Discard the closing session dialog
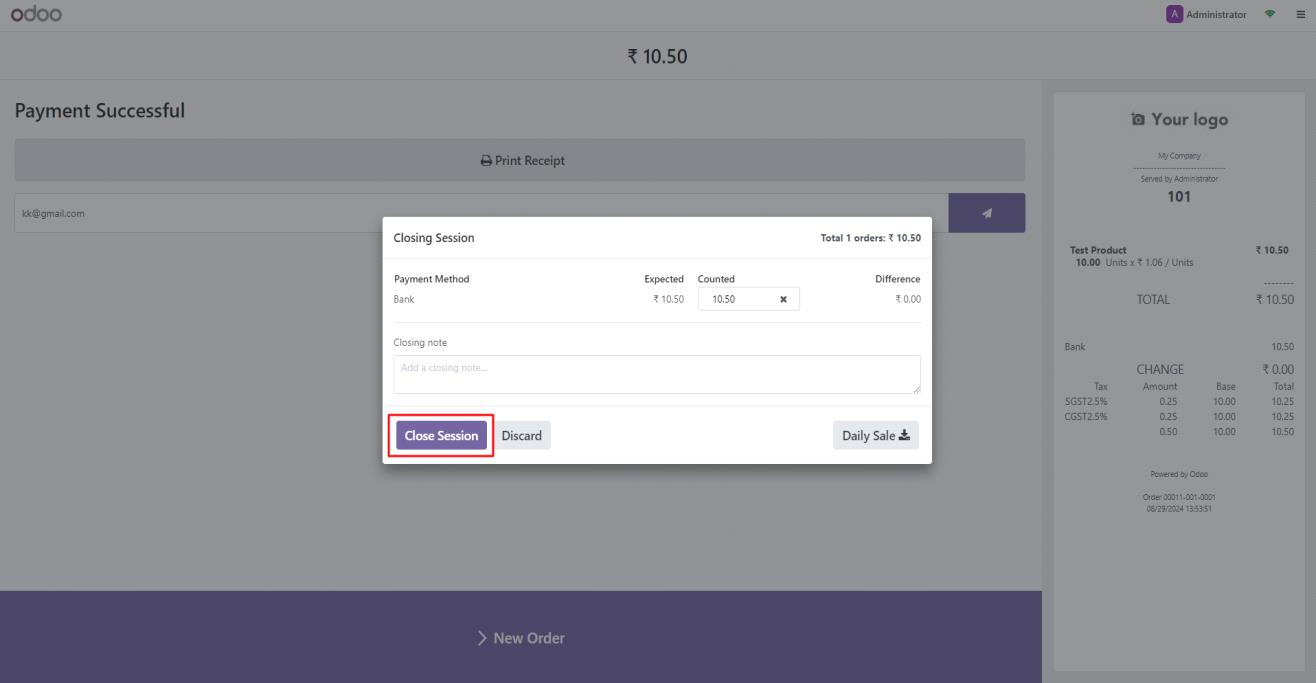Screen dimensions: 1316x683 [521, 436]
